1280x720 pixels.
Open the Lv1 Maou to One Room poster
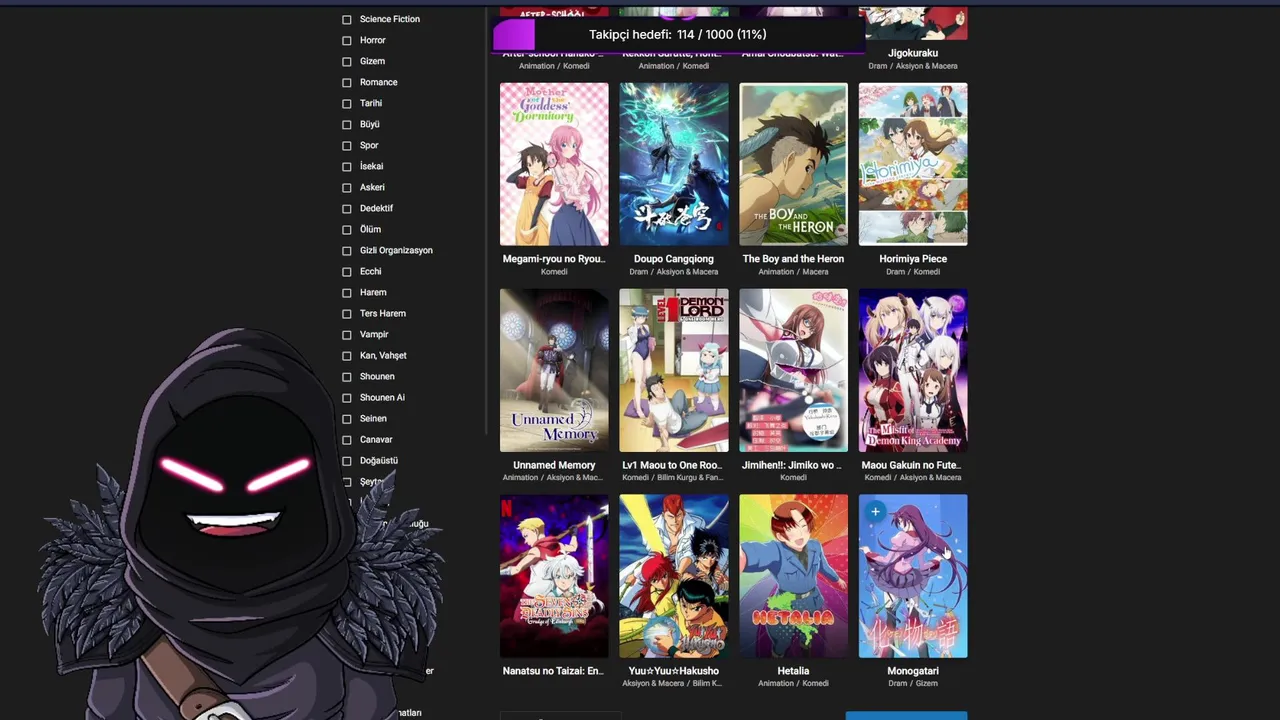[x=674, y=370]
